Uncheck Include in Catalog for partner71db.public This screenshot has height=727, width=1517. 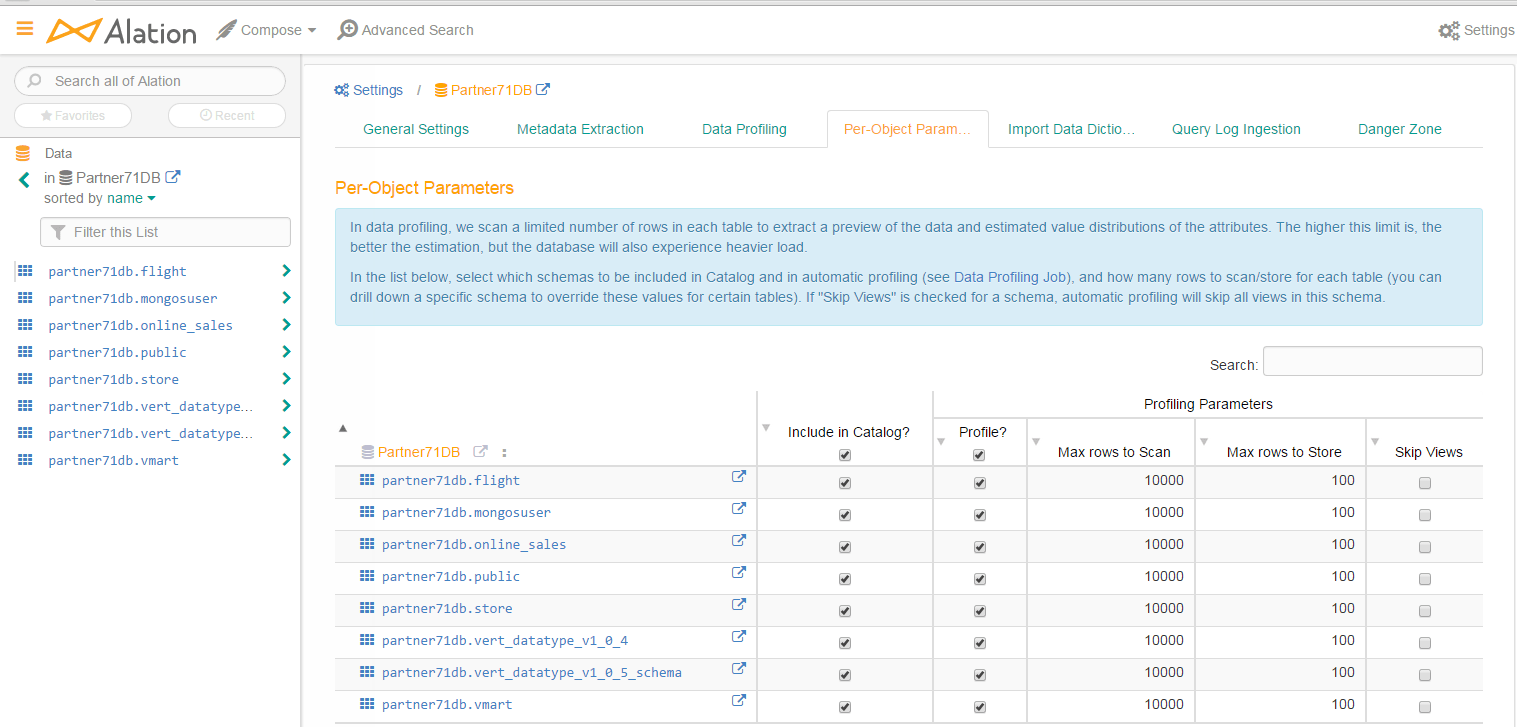[x=844, y=578]
